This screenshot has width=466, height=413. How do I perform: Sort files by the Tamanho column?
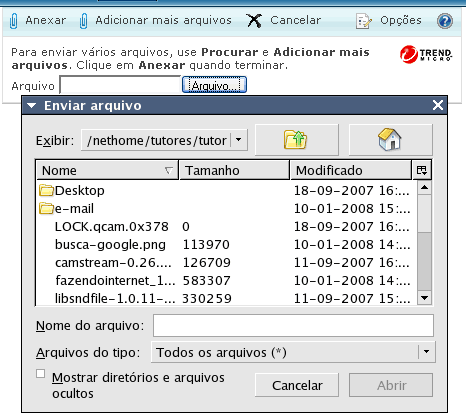point(234,170)
